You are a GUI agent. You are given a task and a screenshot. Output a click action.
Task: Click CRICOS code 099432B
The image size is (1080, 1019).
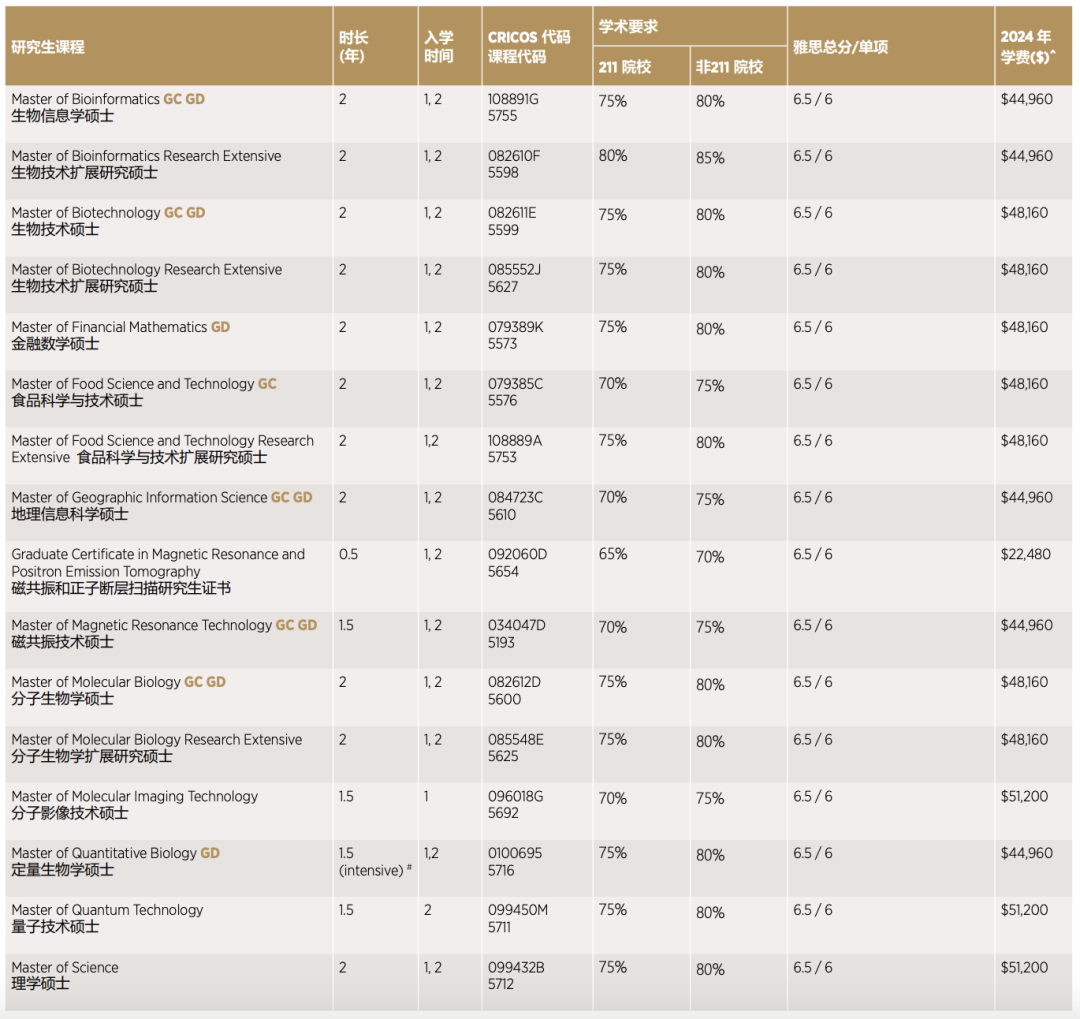516,967
